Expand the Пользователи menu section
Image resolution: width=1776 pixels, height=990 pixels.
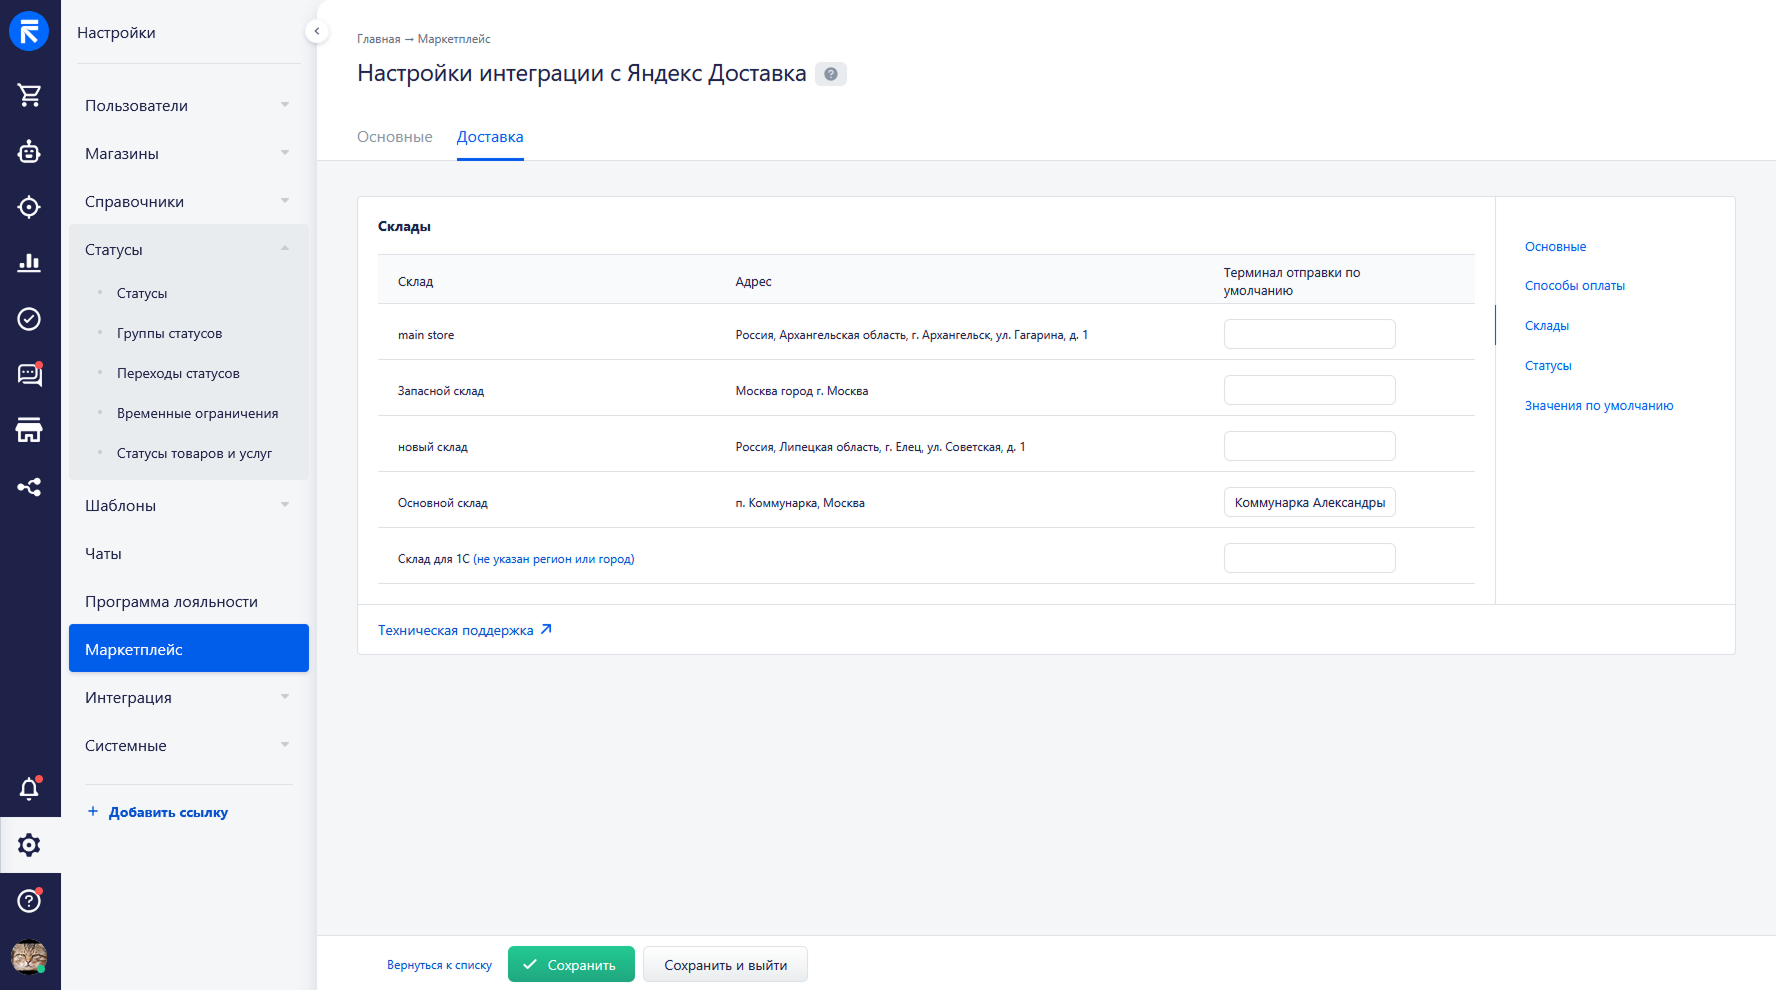[x=188, y=106]
